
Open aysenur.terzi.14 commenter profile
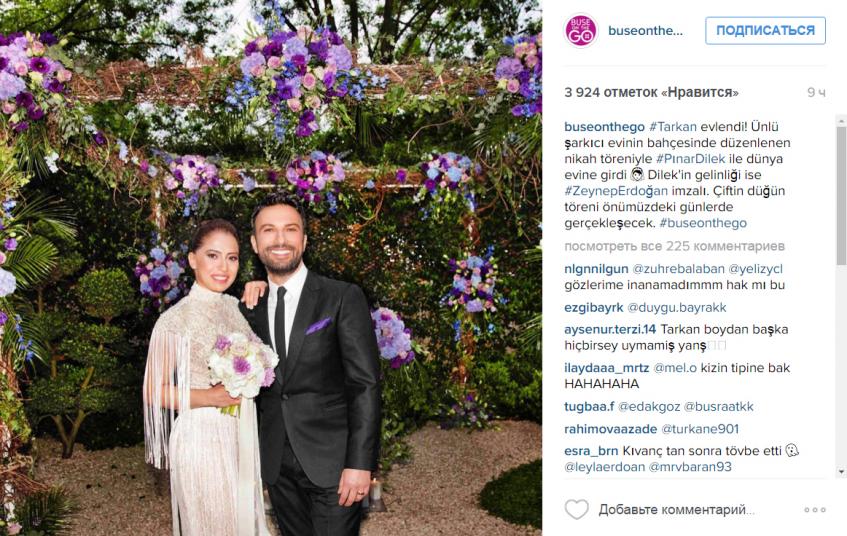coord(610,330)
